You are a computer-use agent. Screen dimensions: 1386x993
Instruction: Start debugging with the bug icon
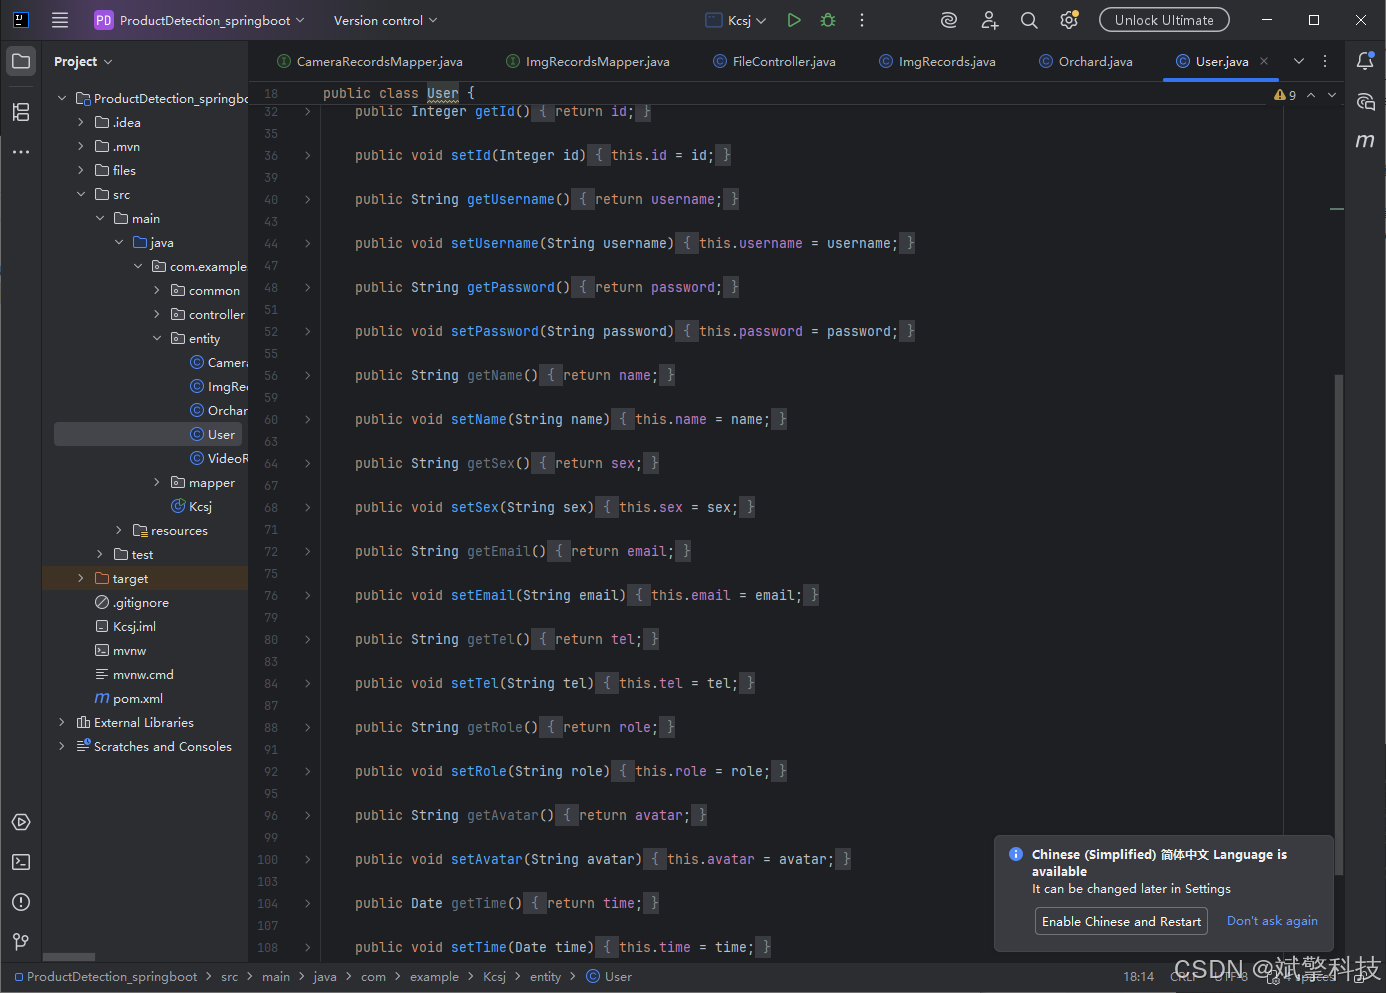click(828, 20)
